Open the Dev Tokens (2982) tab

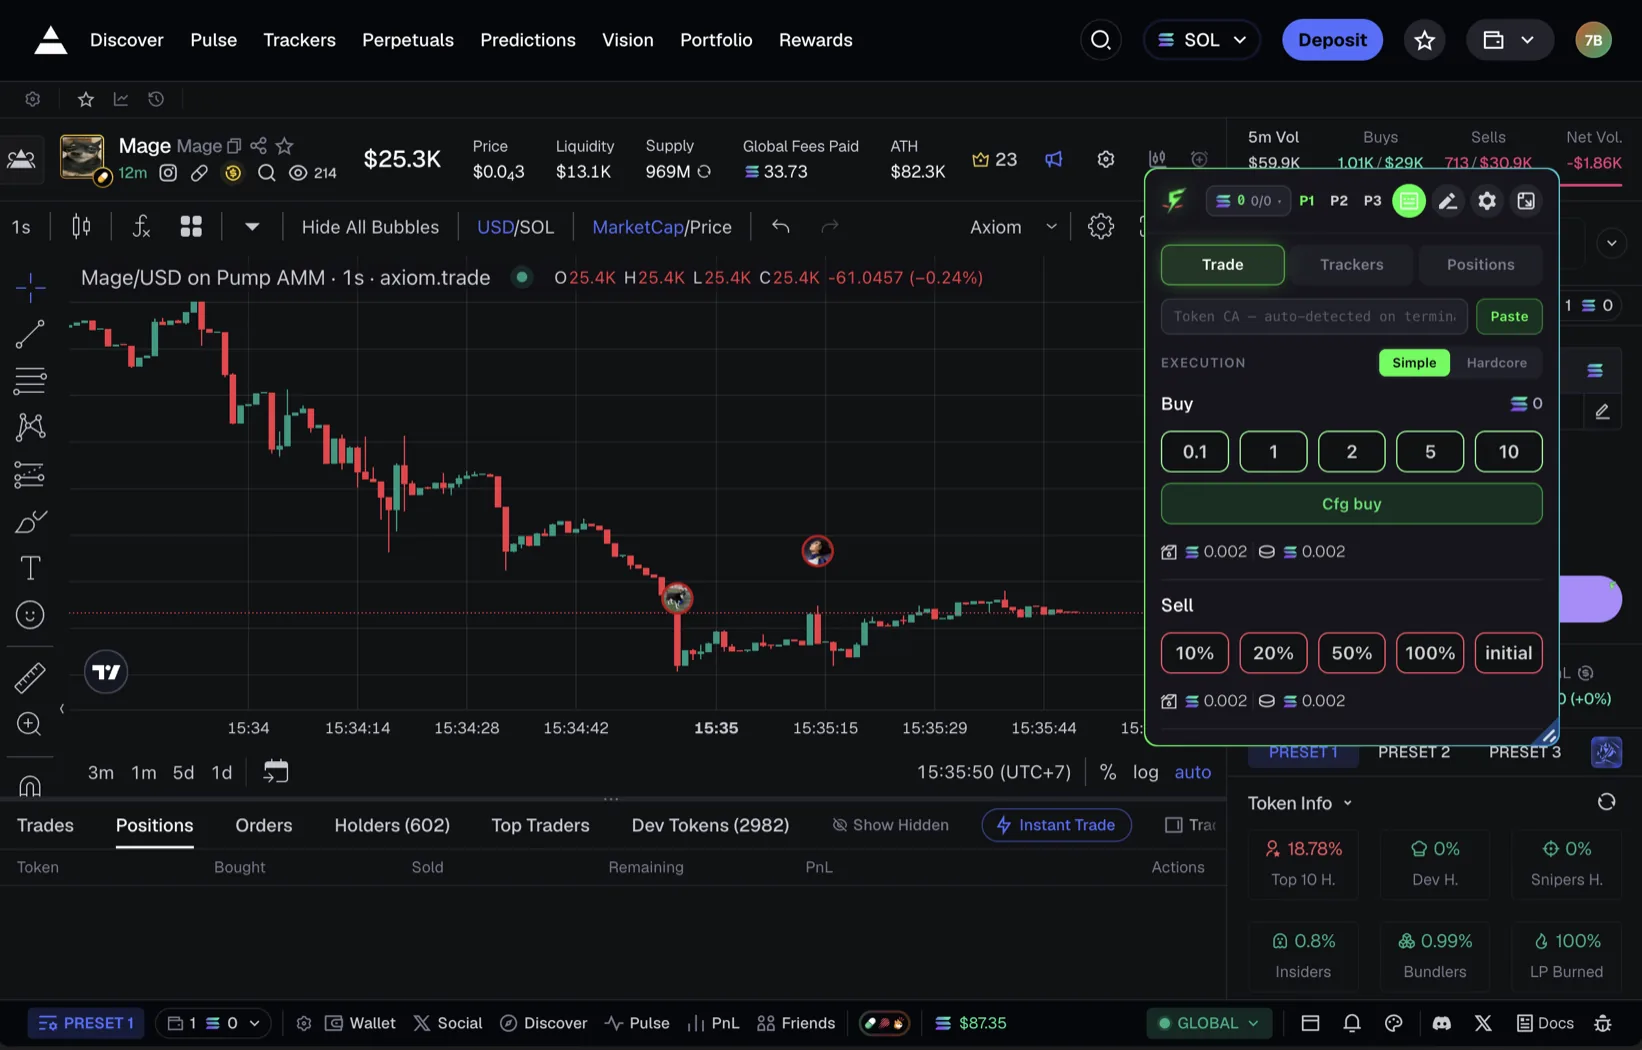[x=710, y=825]
